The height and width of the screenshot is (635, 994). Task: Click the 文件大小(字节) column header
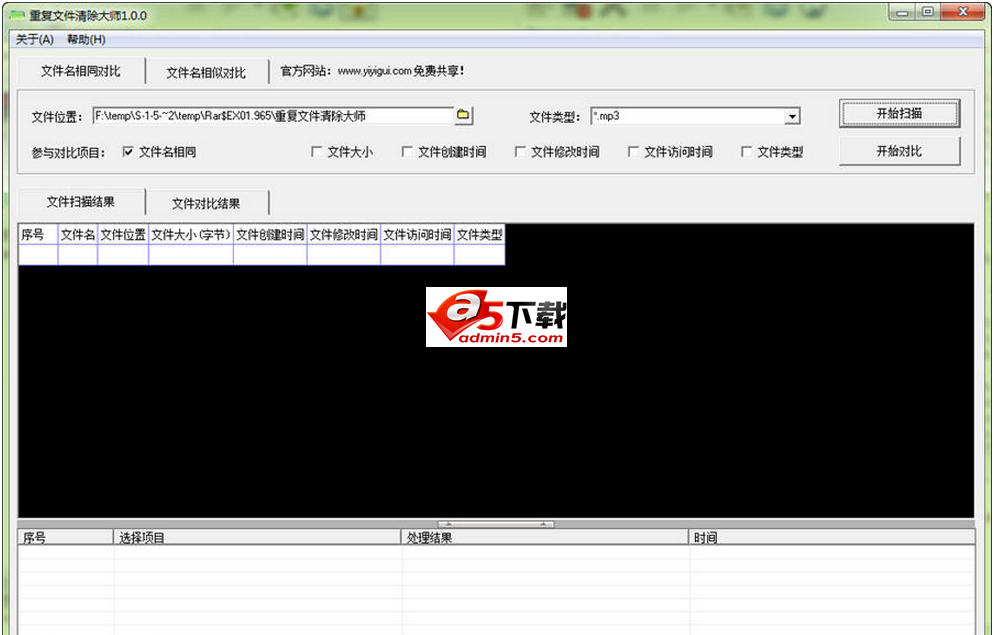point(191,234)
